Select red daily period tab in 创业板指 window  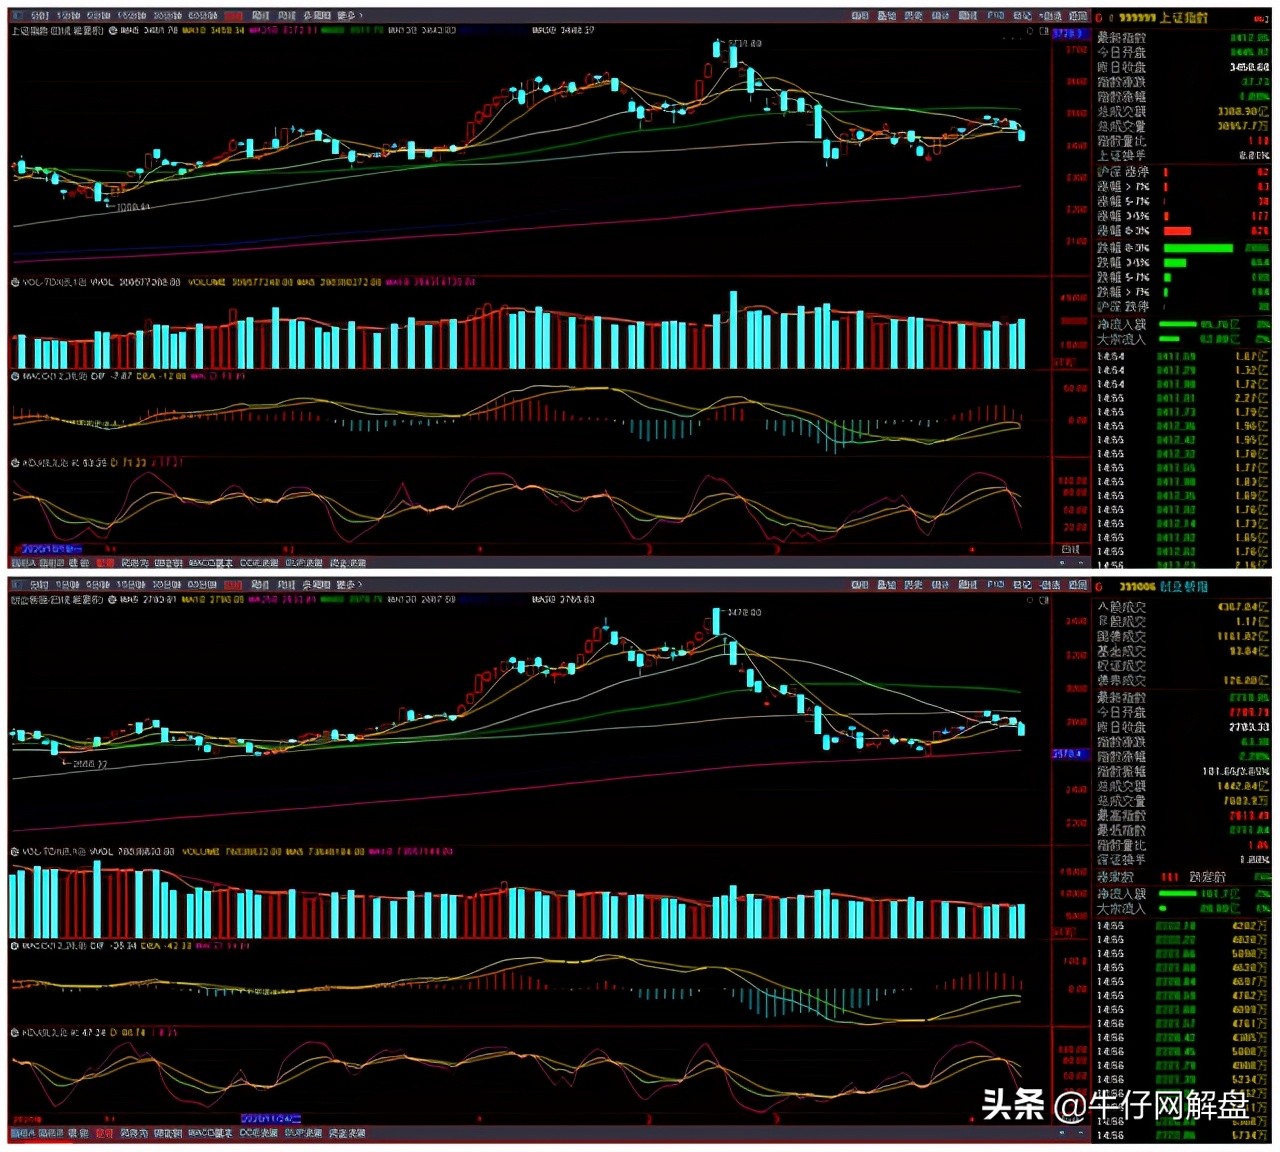pos(233,585)
